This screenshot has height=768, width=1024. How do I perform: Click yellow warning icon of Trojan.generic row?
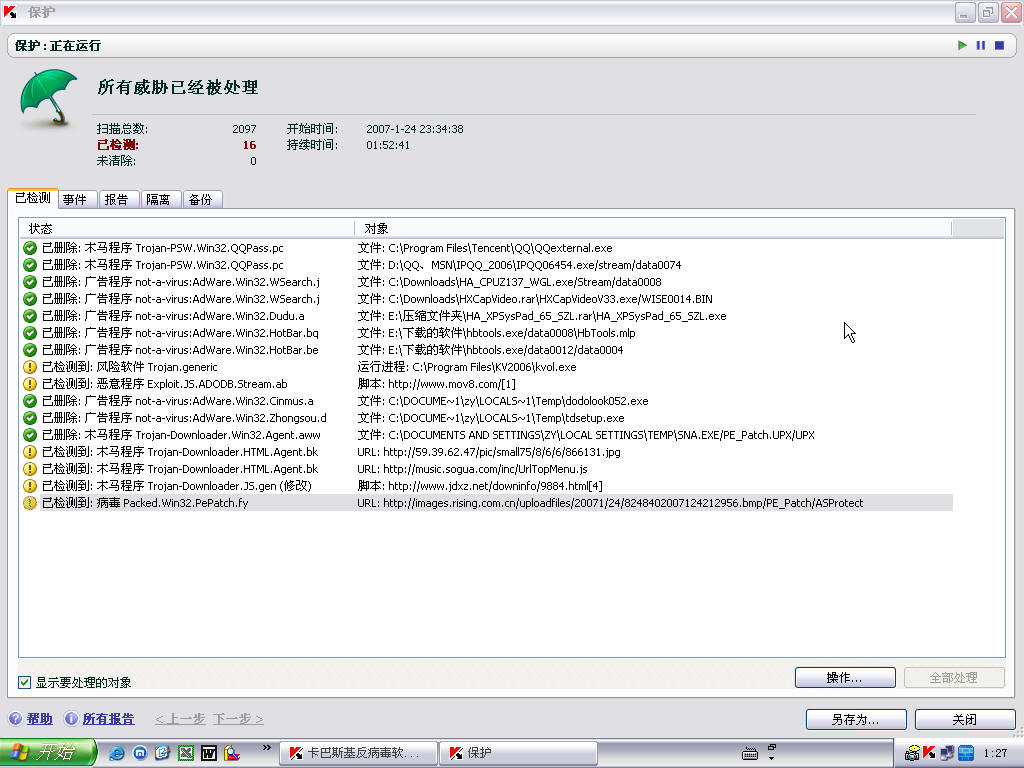(29, 367)
